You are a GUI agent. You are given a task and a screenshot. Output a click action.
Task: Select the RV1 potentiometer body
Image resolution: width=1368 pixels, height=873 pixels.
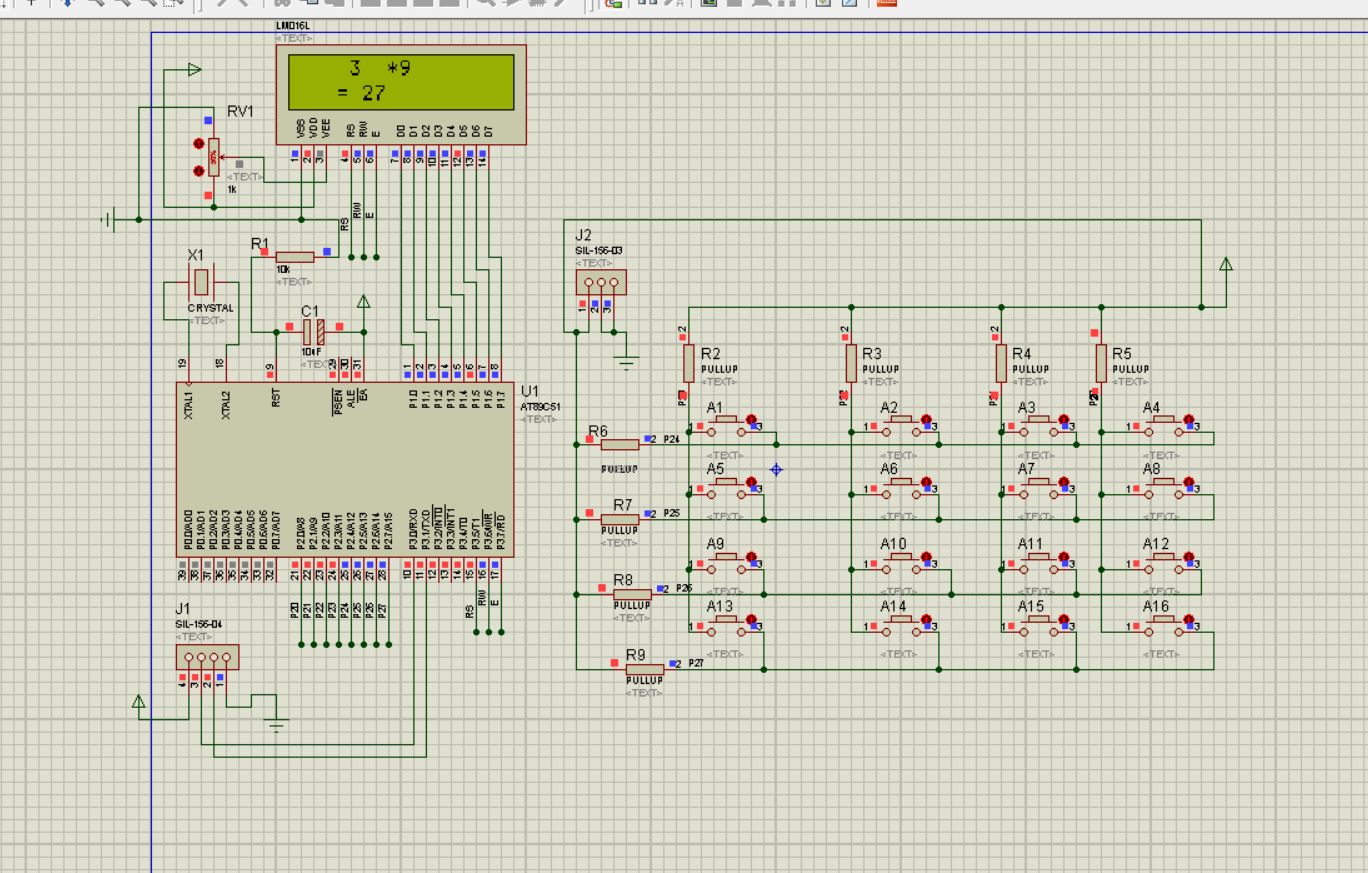point(212,157)
